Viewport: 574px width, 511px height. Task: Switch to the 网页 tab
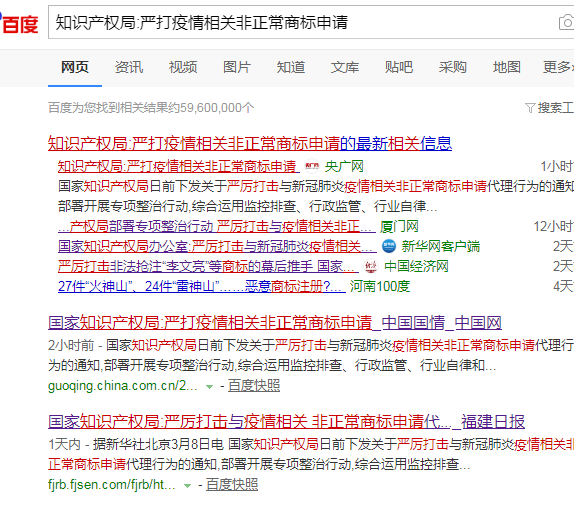click(x=75, y=67)
